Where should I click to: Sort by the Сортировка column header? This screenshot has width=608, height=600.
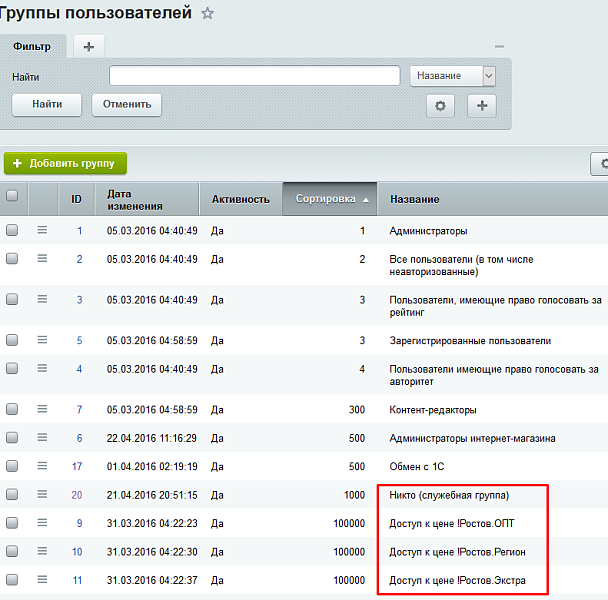(330, 199)
